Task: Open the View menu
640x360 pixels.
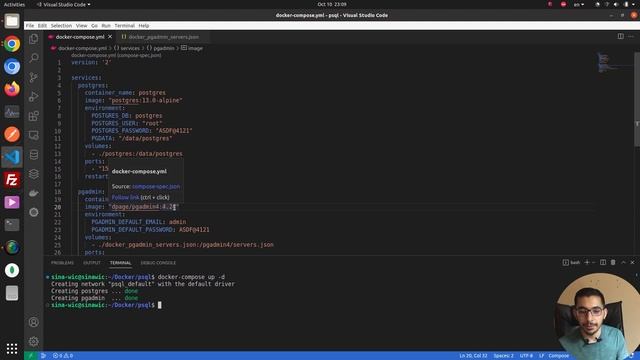Action: click(x=82, y=26)
